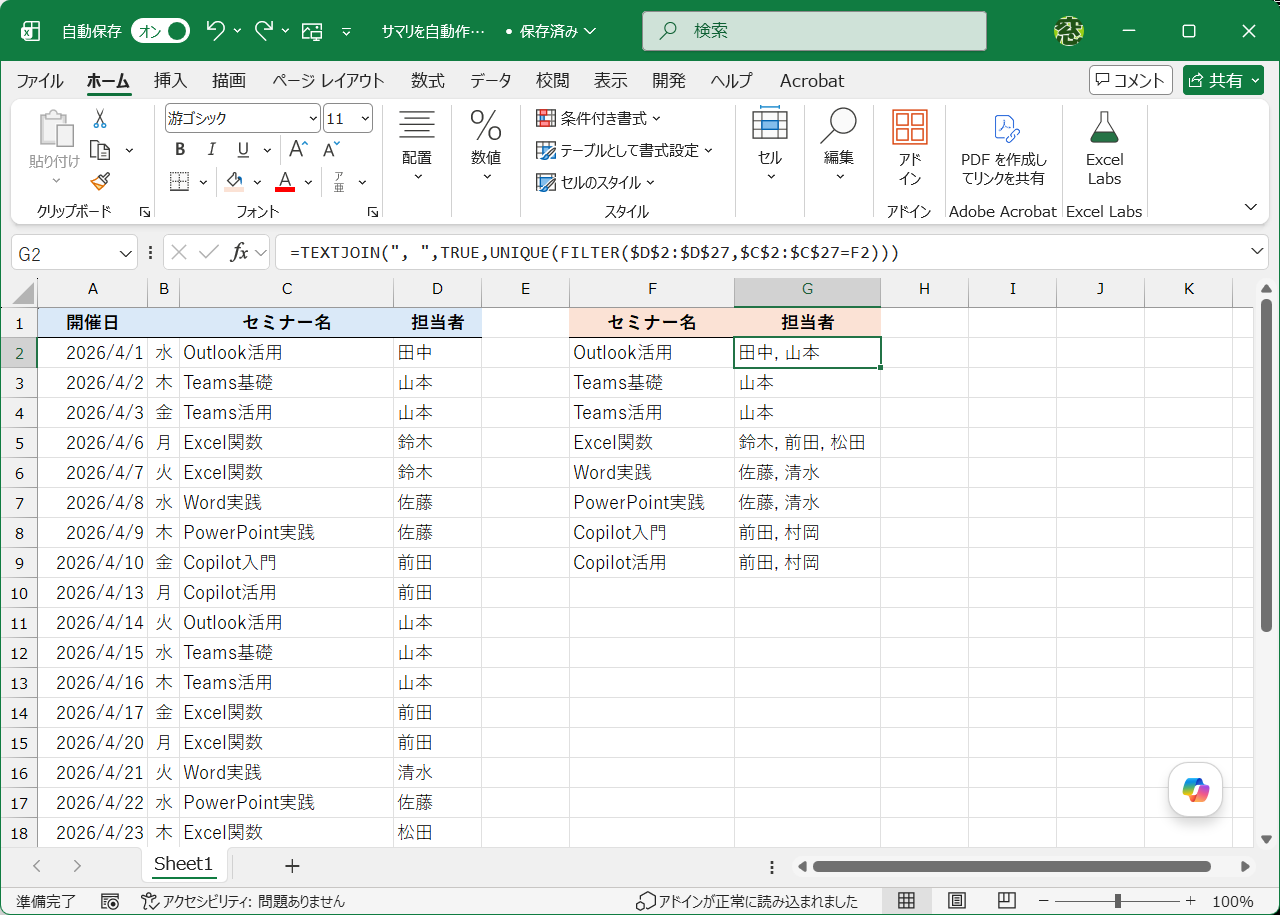Click accessibility status アクセシビリティ: 問題ありません
Viewport: 1280px width, 915px height.
click(244, 901)
